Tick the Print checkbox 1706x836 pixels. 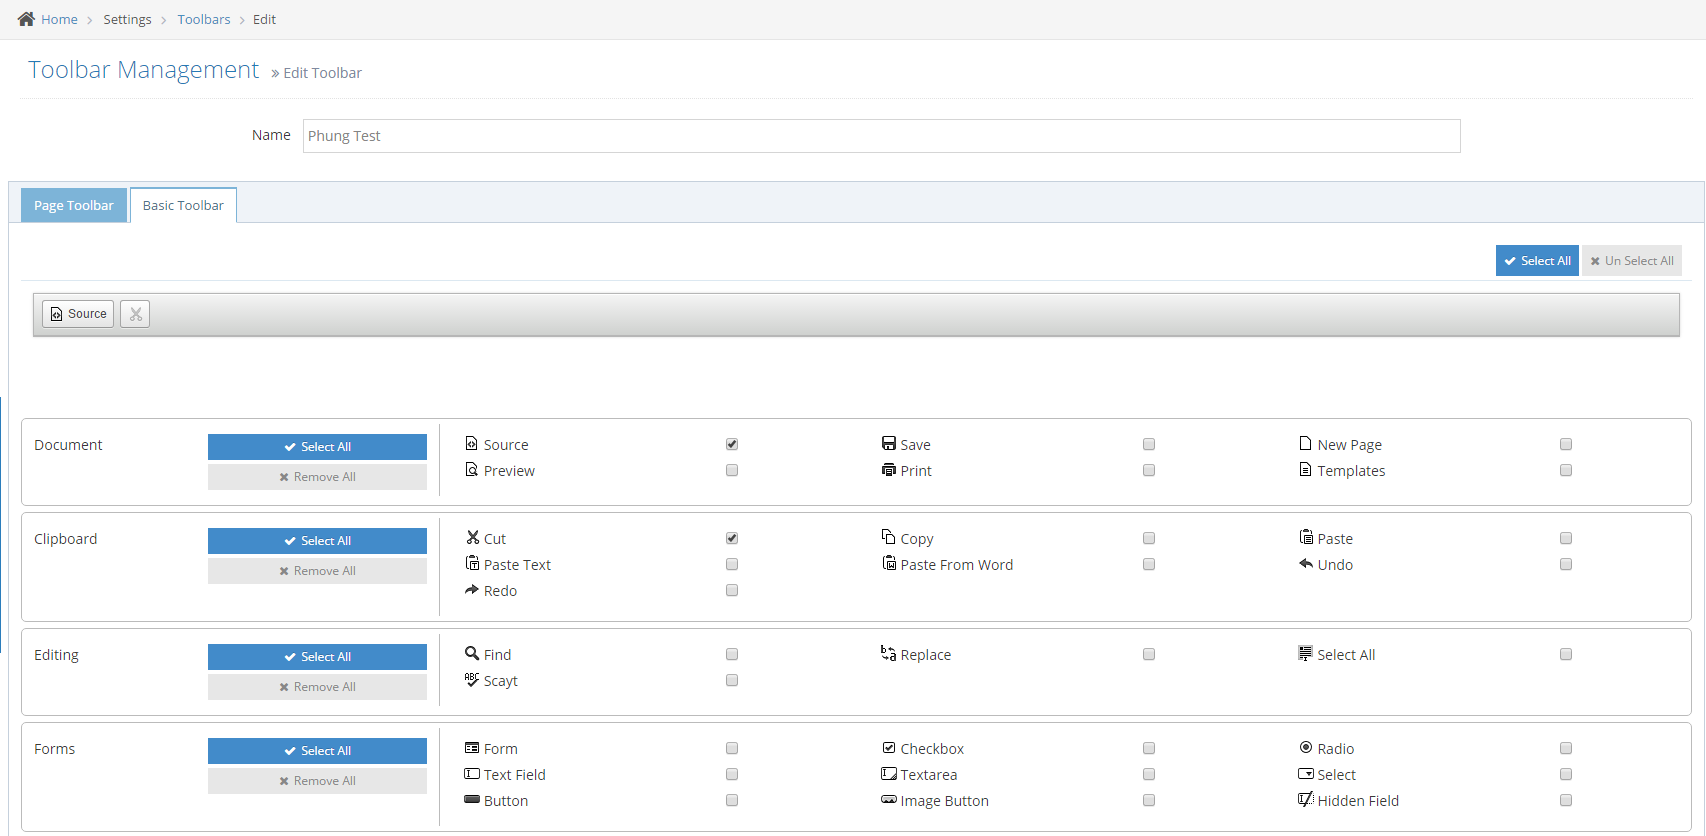[x=1149, y=470]
